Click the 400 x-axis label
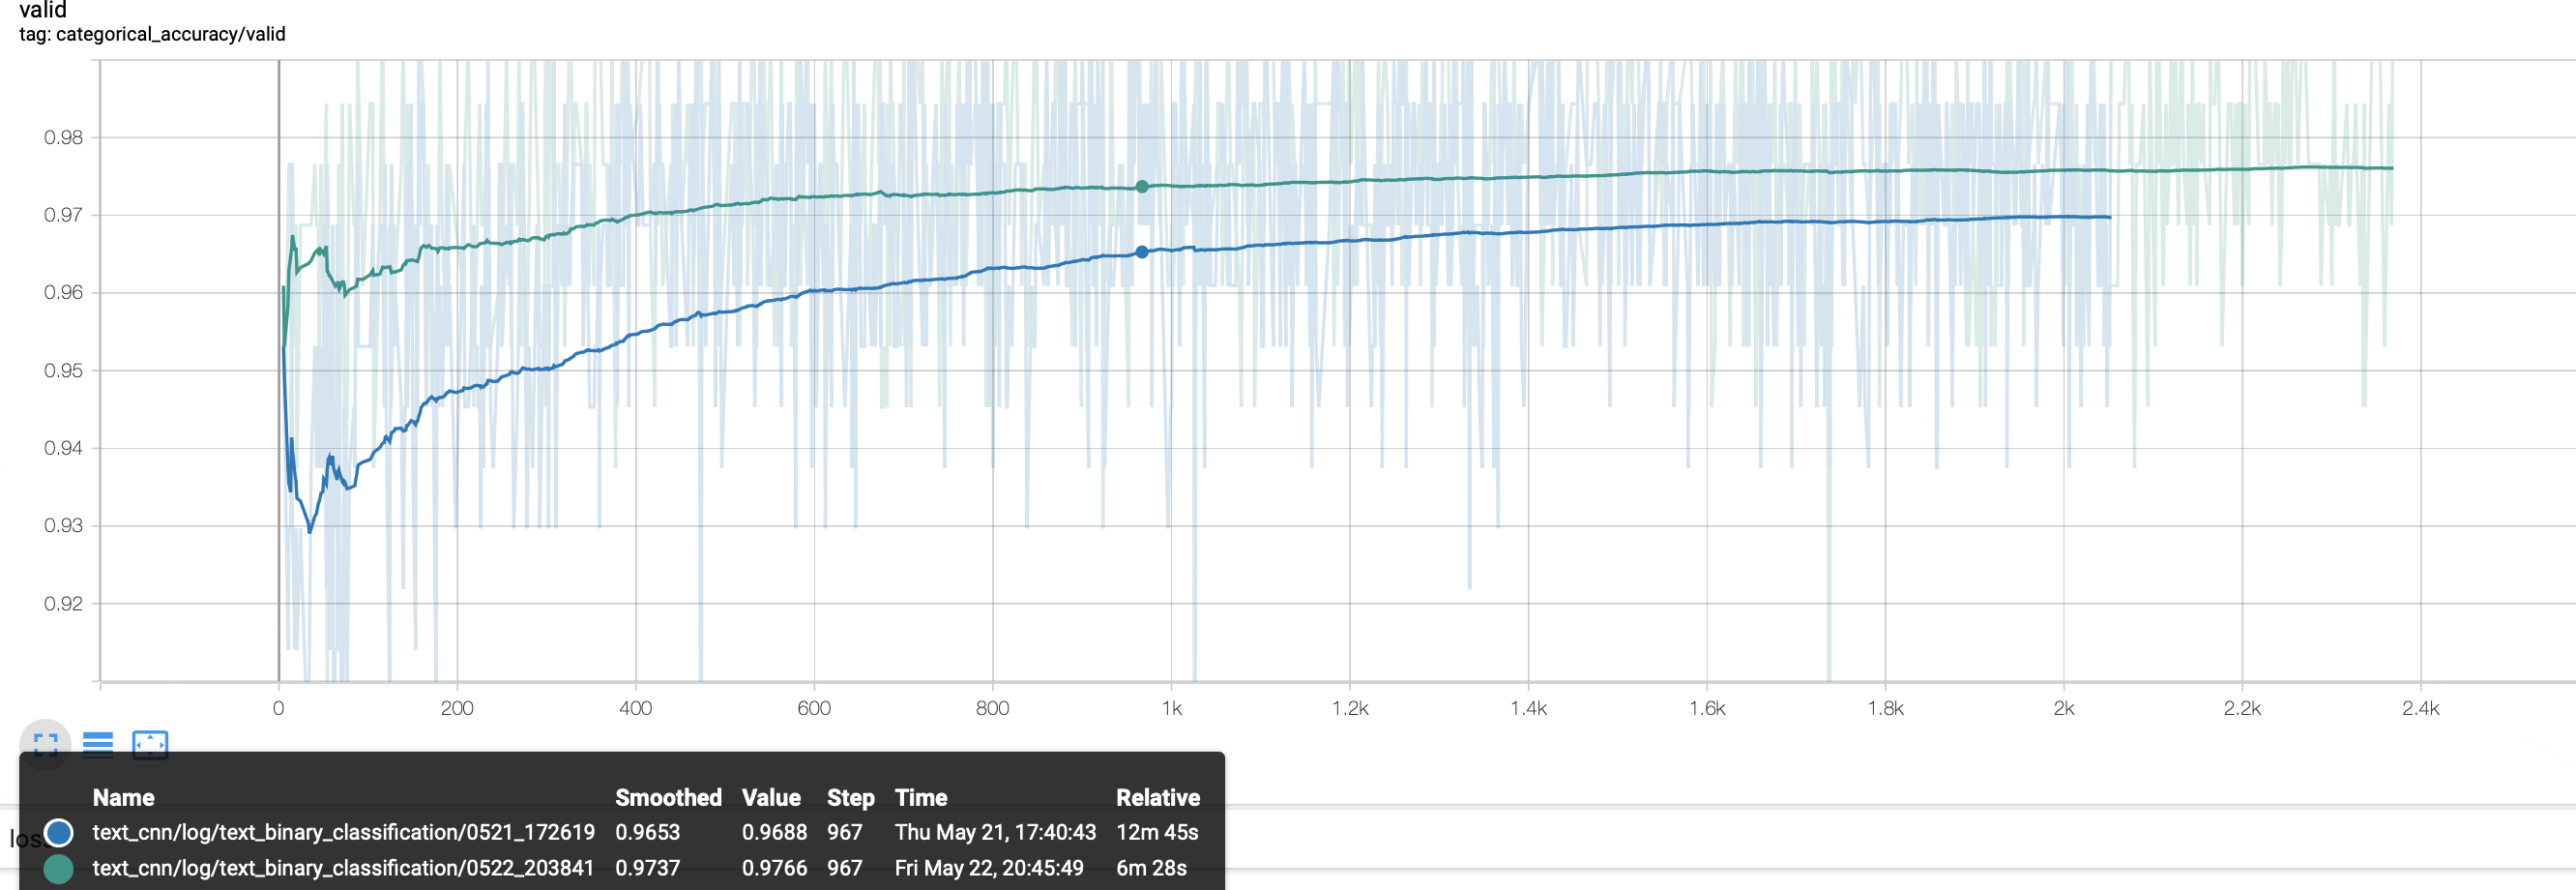 (635, 708)
